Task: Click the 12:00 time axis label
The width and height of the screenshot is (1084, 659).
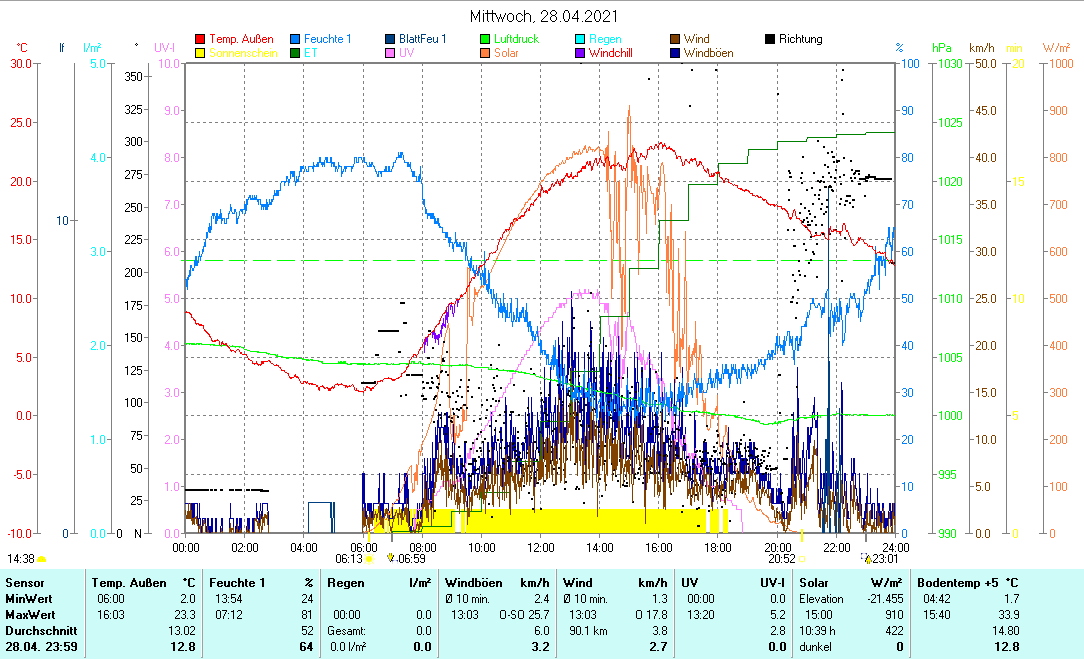Action: point(540,547)
